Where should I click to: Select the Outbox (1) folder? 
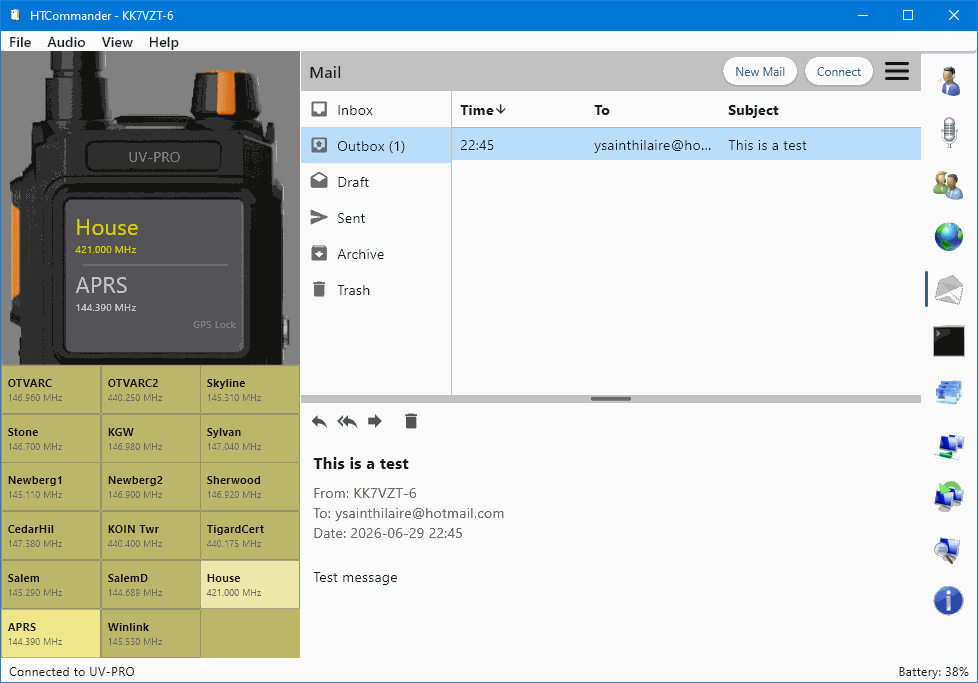tap(376, 146)
